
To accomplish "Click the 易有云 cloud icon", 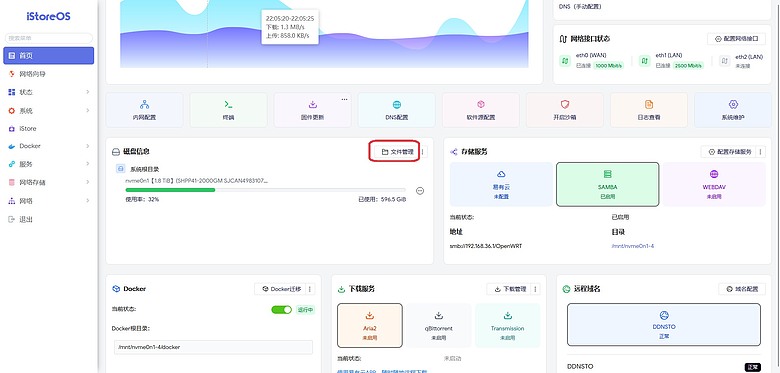I will (x=501, y=174).
